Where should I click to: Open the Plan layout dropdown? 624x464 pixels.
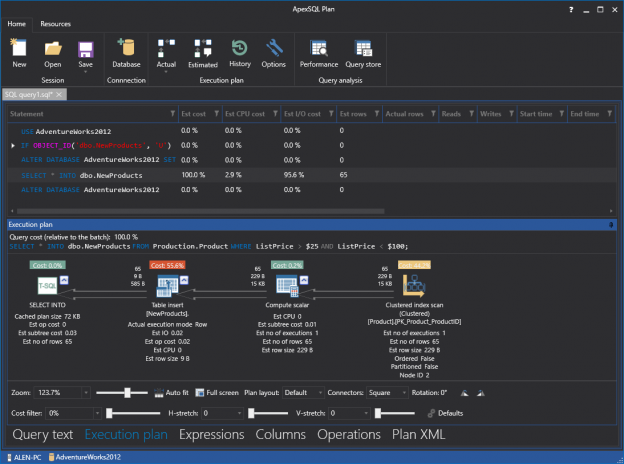tap(320, 393)
